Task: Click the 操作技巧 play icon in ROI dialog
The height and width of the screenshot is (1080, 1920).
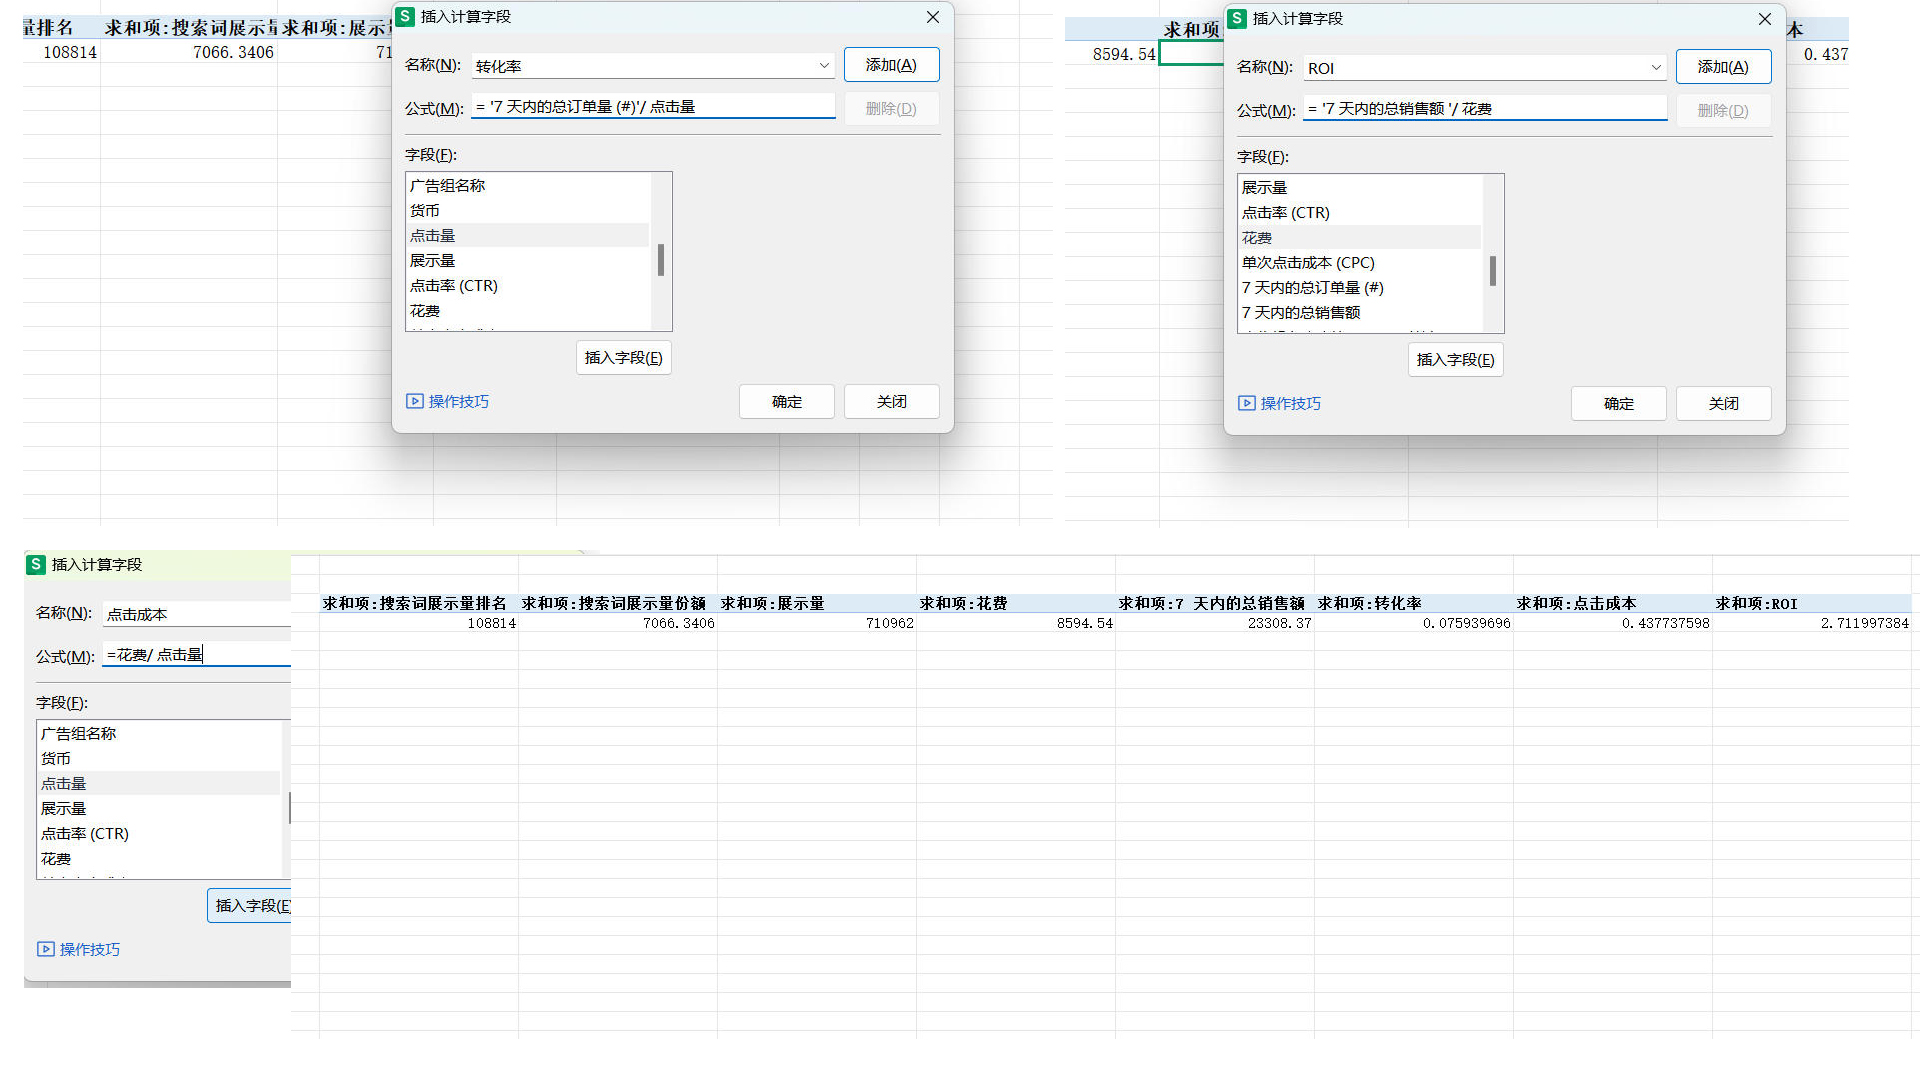Action: pos(1246,403)
